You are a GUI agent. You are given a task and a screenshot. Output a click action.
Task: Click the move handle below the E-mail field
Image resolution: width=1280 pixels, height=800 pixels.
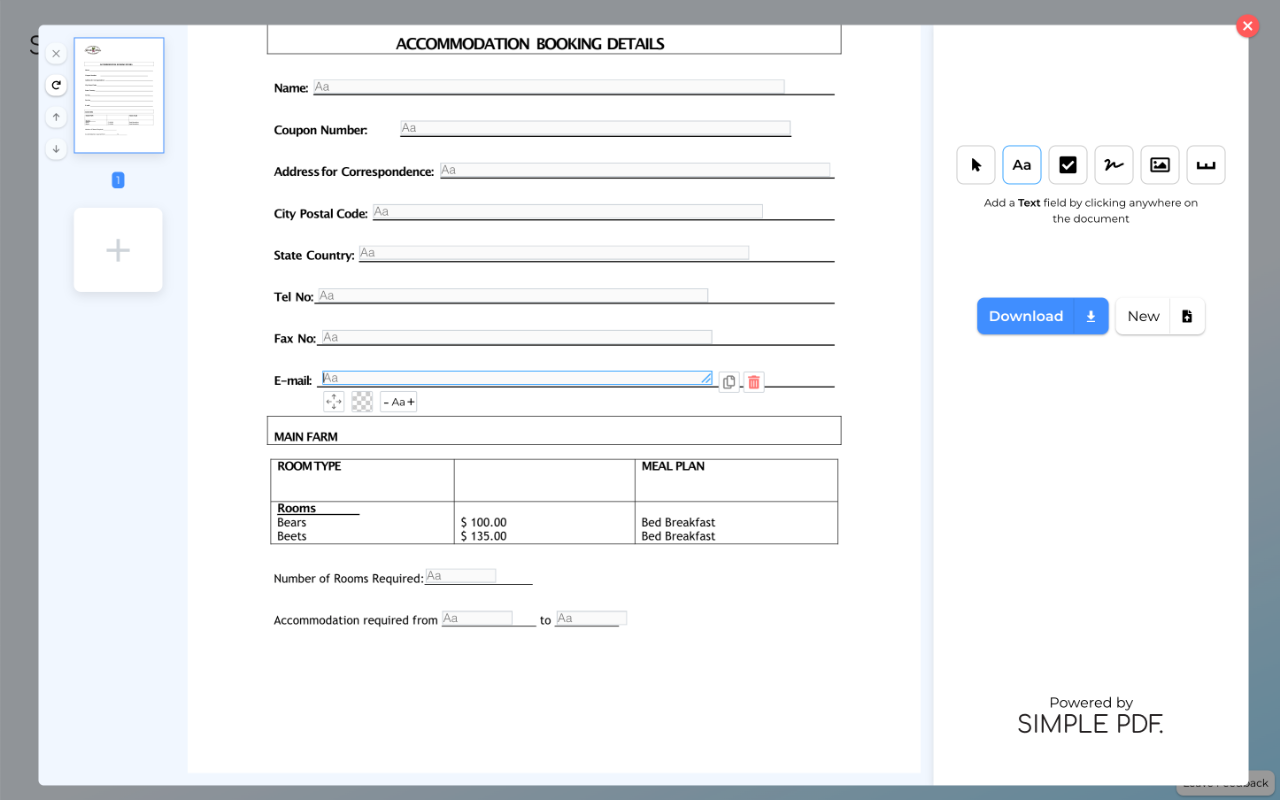(x=334, y=402)
